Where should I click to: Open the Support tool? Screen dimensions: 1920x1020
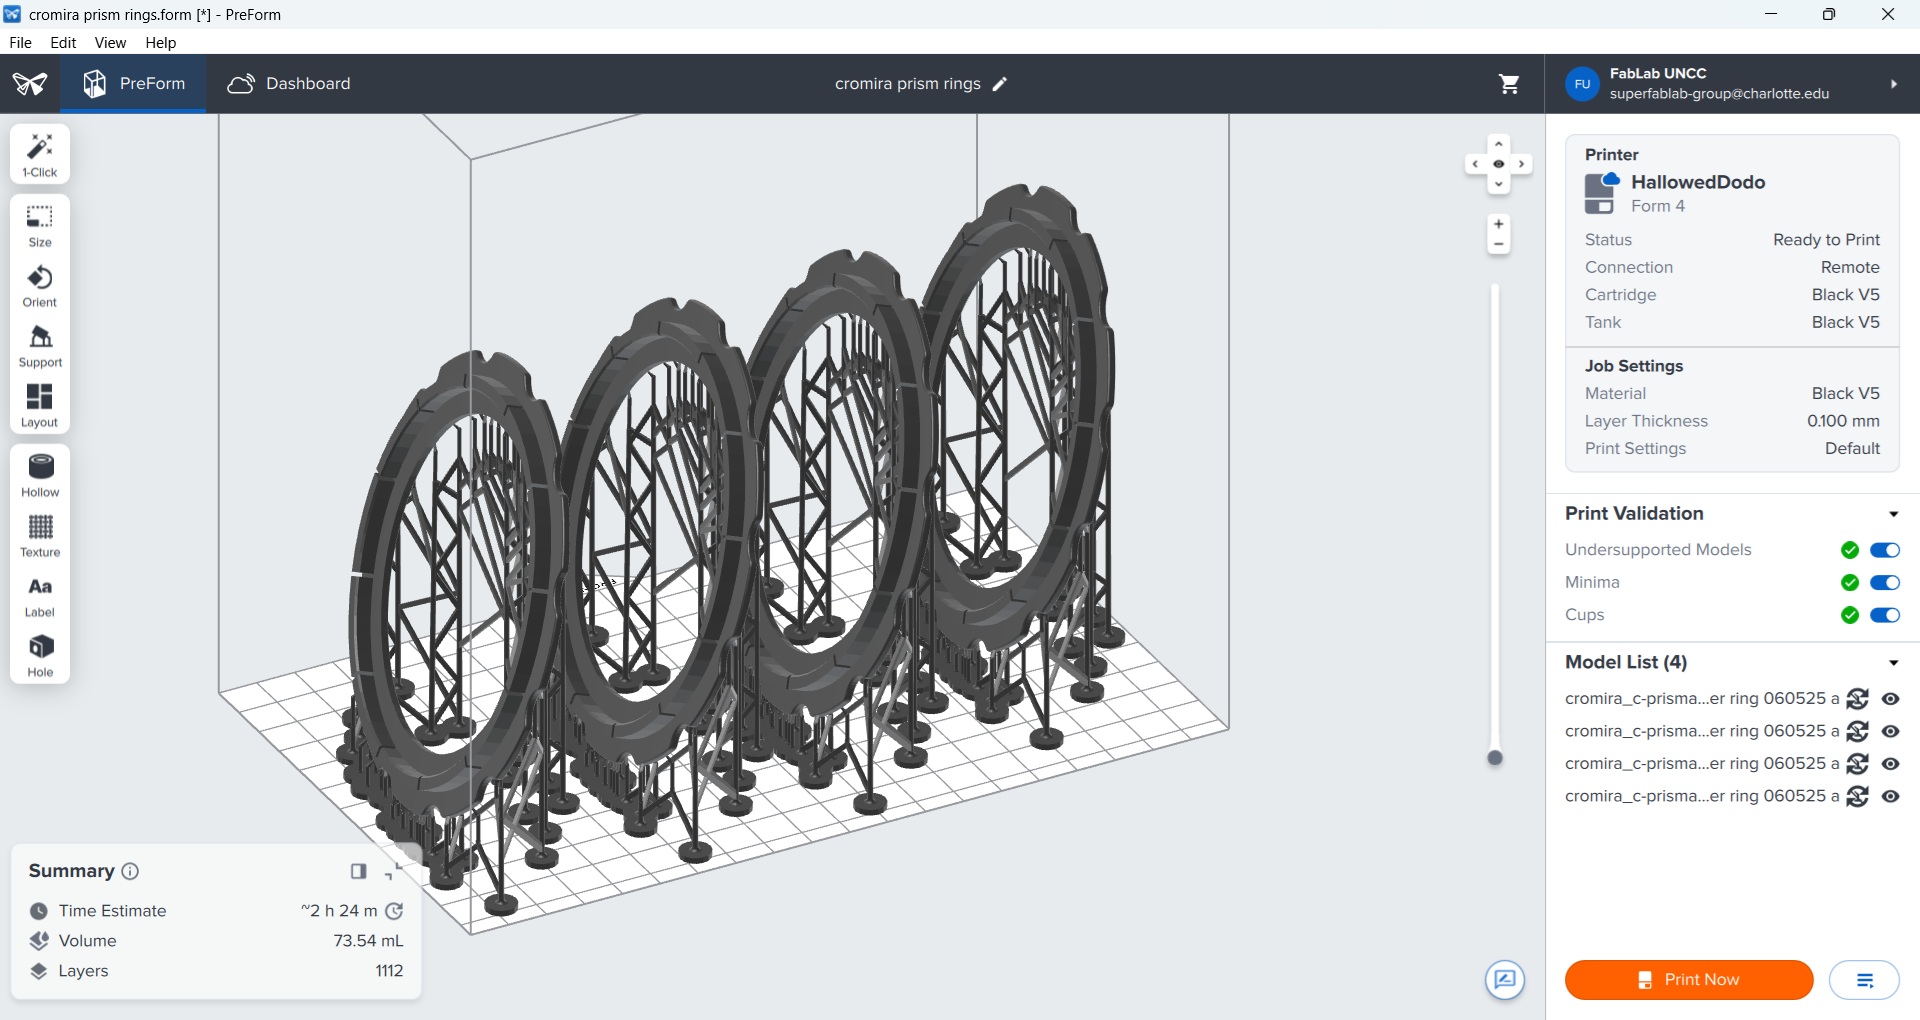point(40,346)
